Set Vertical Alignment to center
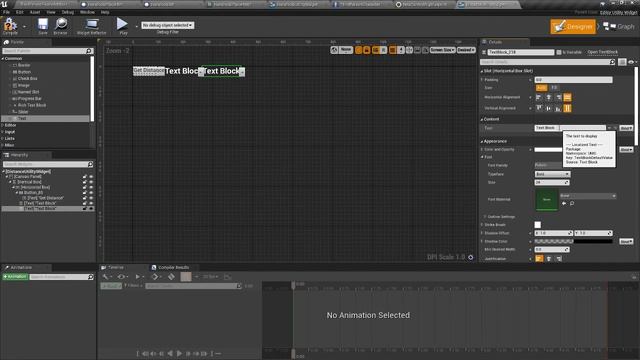Screen dimensions: 640x360 (549, 108)
